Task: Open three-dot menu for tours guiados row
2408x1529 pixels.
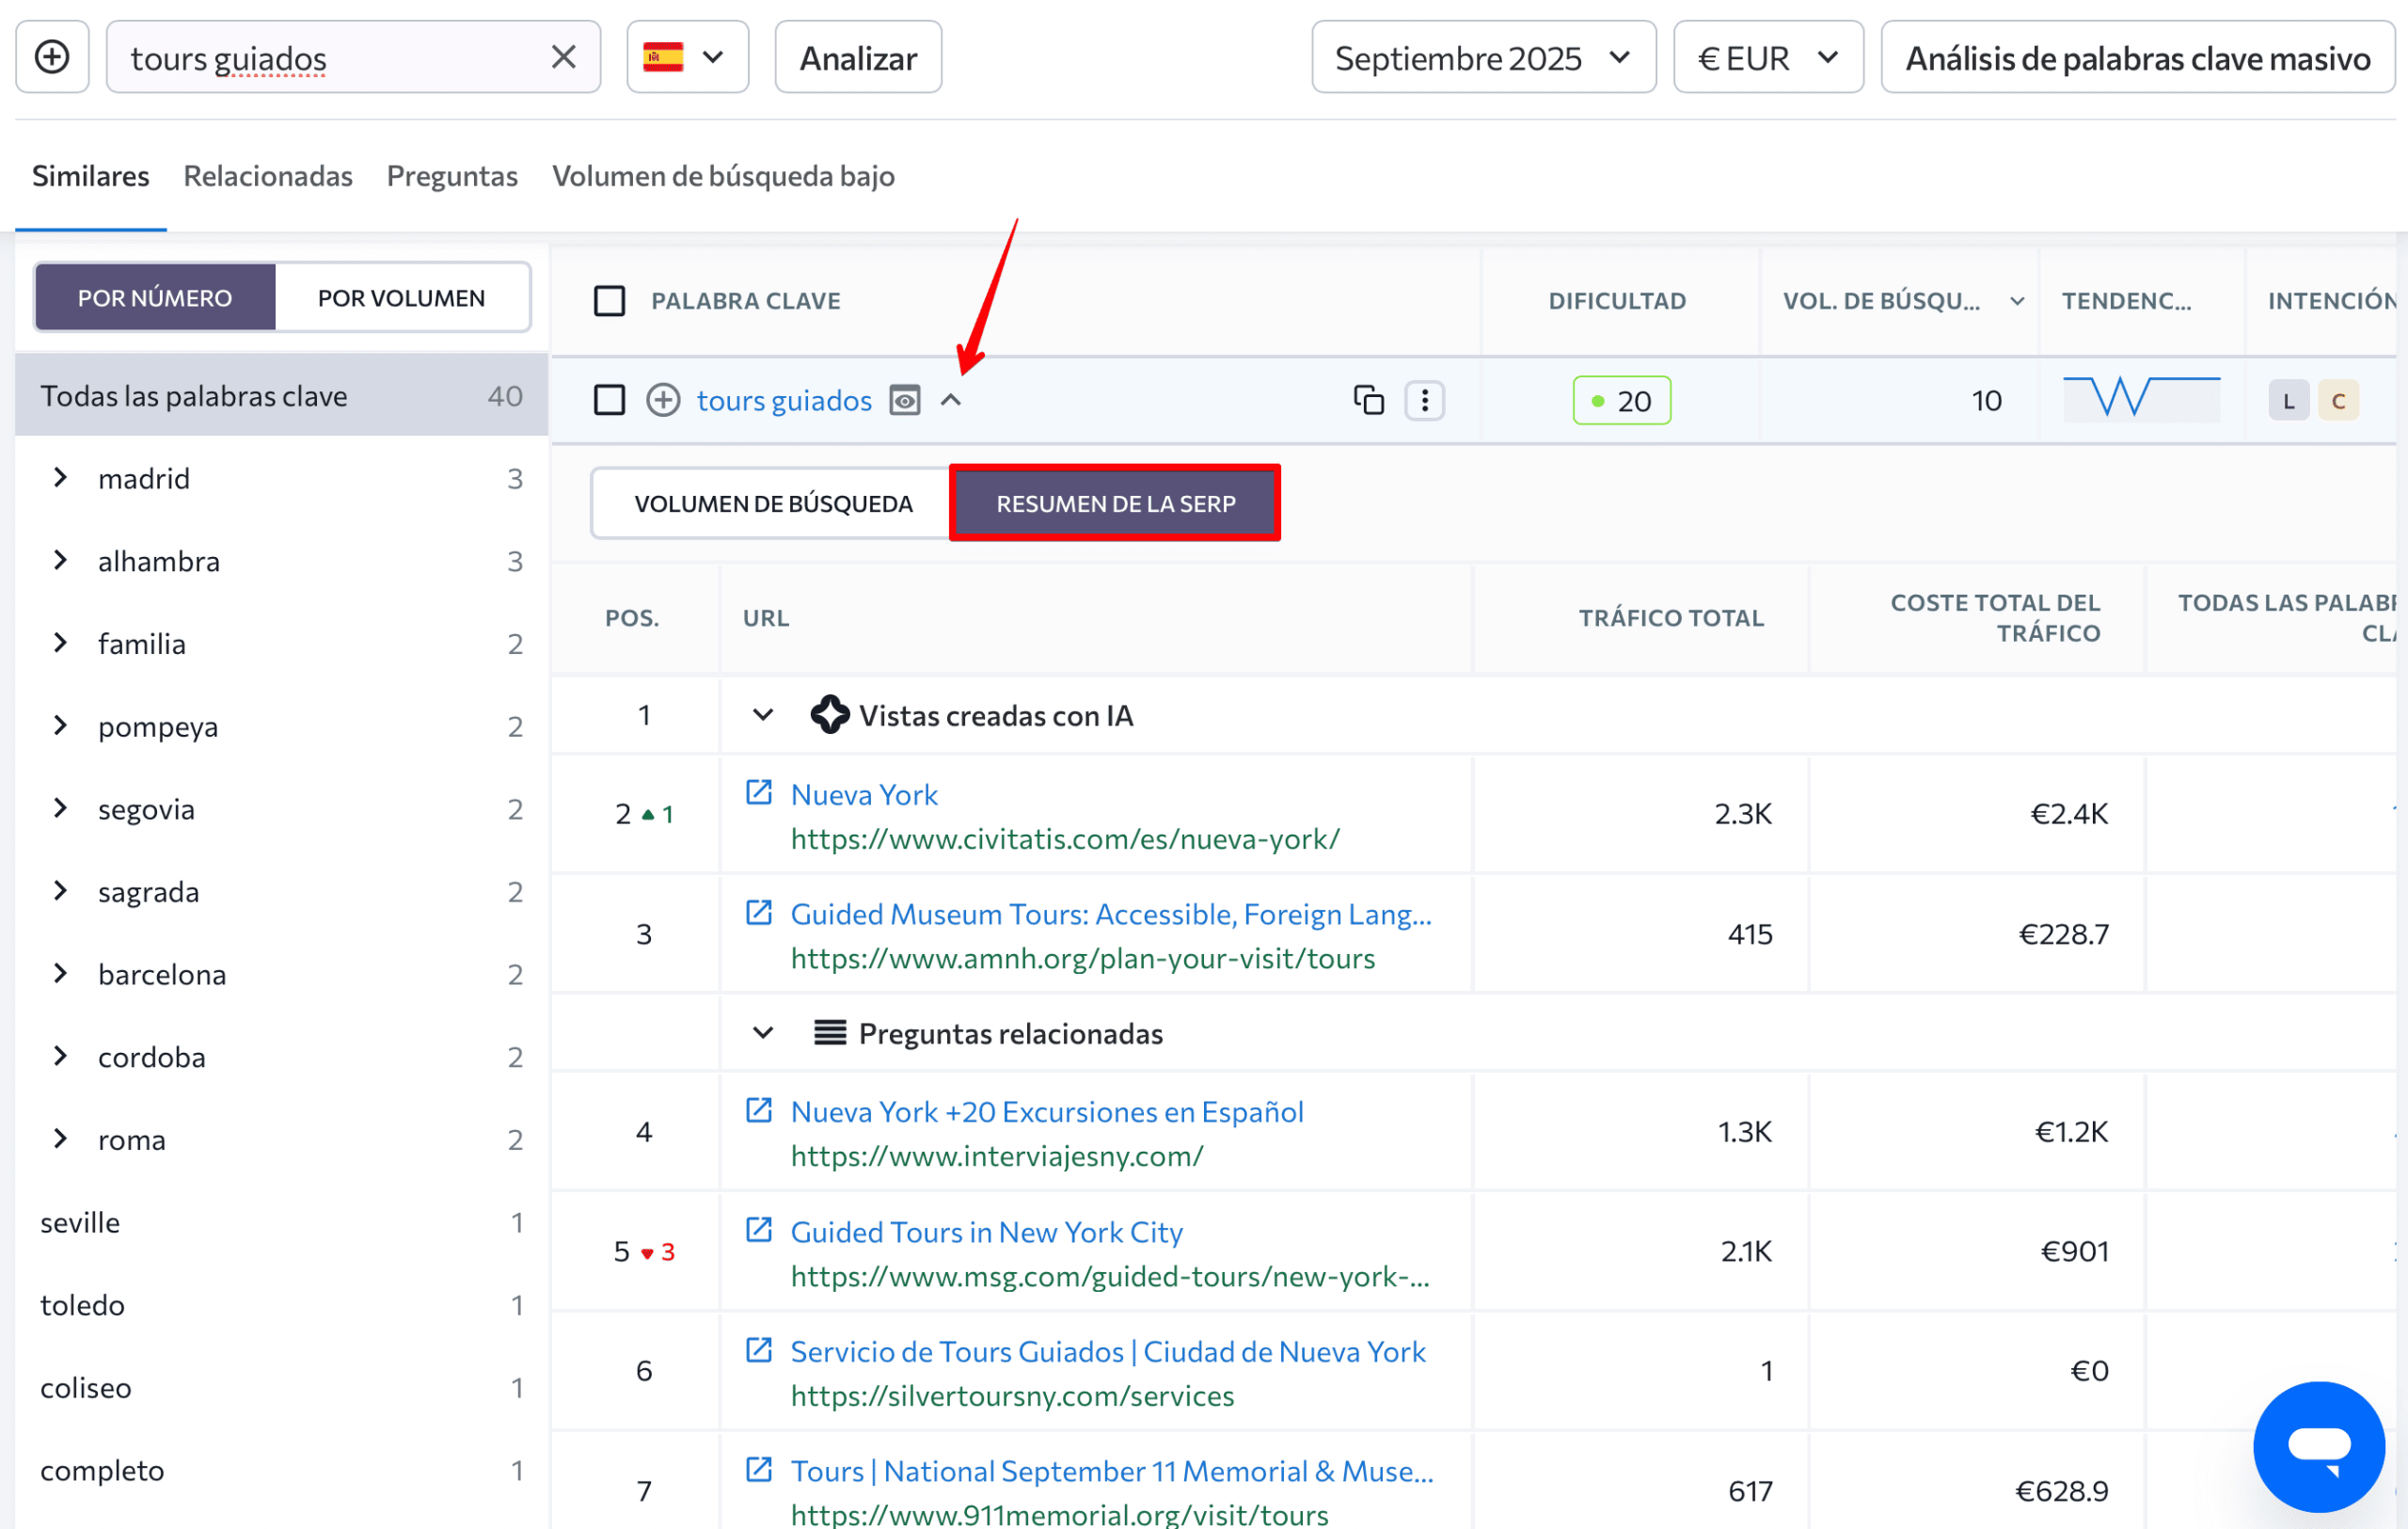Action: pyautogui.click(x=1424, y=401)
